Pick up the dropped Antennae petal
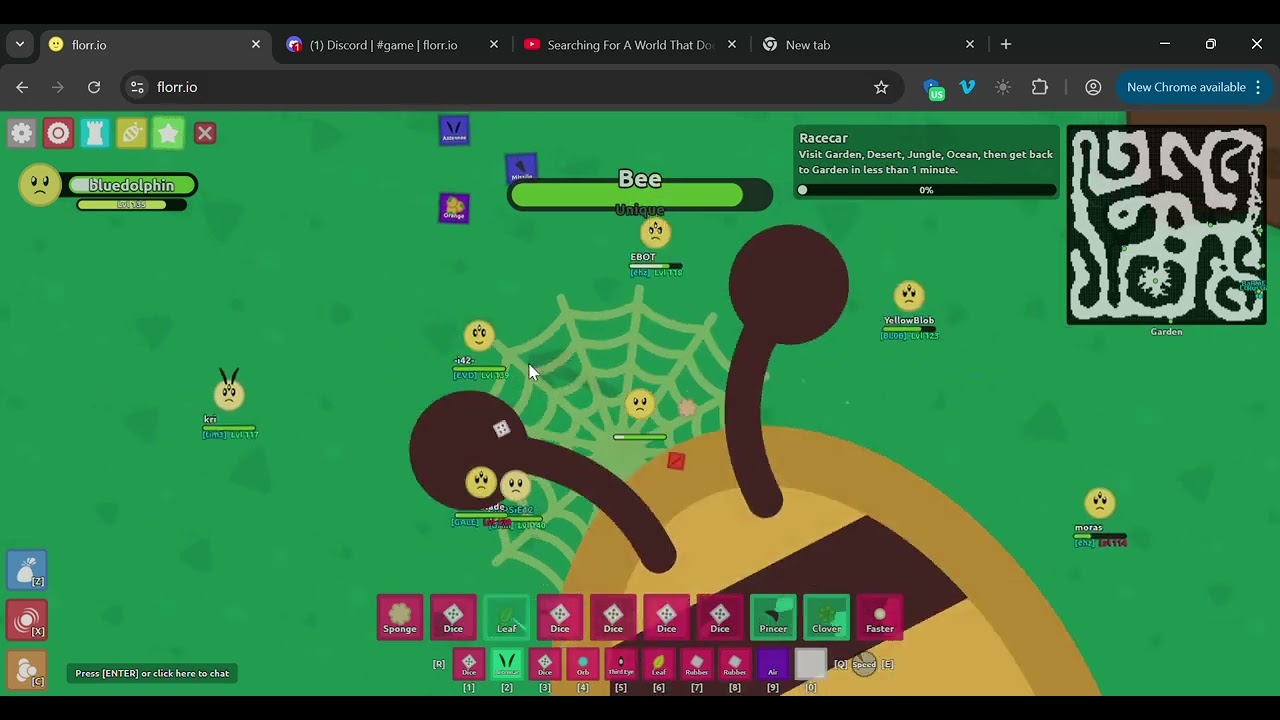The width and height of the screenshot is (1280, 720). click(x=454, y=130)
